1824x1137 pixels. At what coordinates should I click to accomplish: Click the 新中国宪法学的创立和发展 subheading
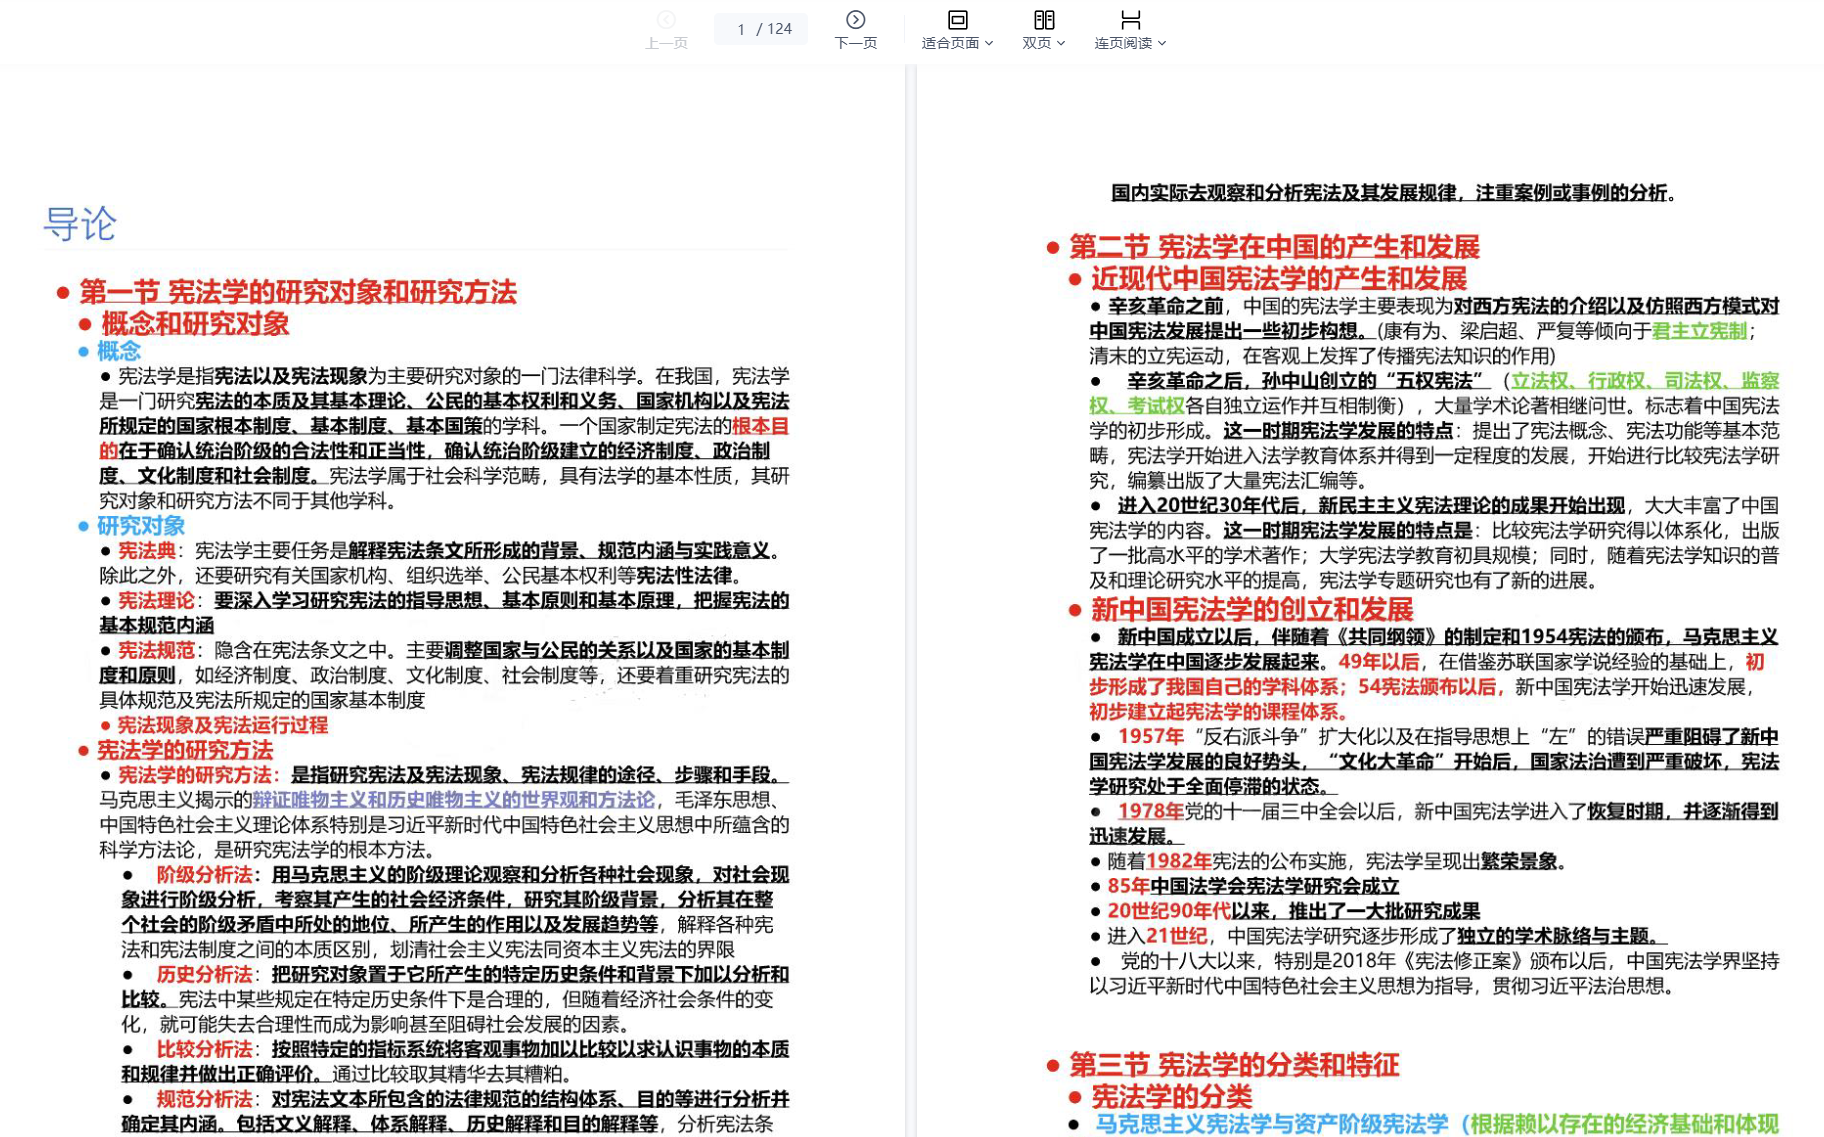[x=1251, y=609]
